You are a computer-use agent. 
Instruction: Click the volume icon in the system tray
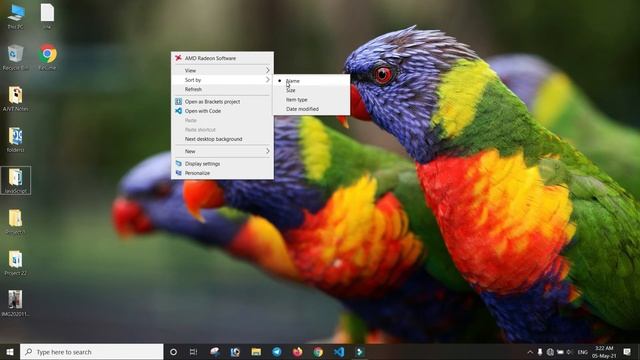click(570, 352)
